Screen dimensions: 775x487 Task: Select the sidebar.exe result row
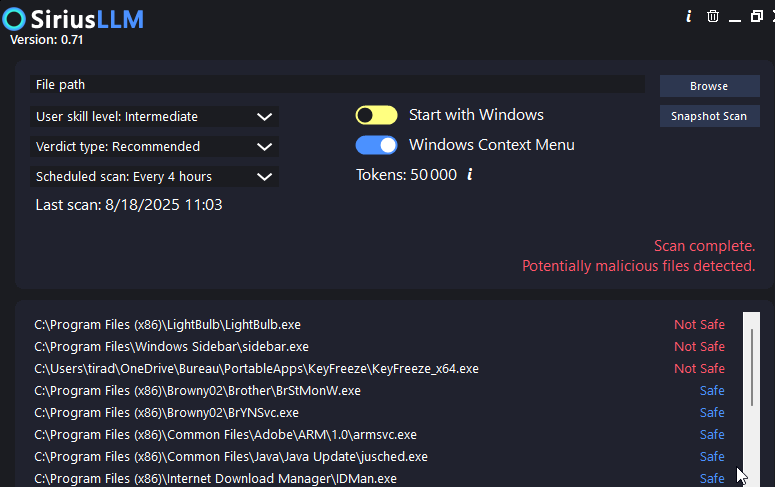(x=380, y=347)
